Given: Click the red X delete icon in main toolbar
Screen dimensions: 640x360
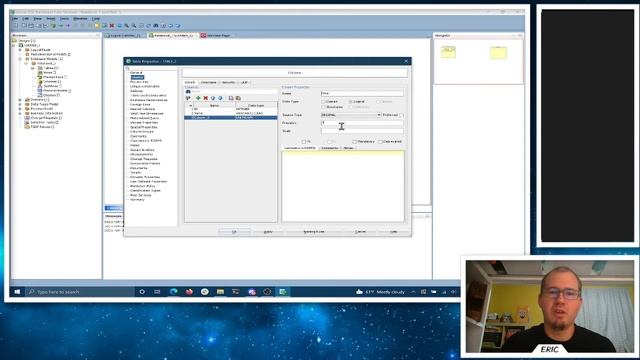Looking at the screenshot, I should (112, 26).
